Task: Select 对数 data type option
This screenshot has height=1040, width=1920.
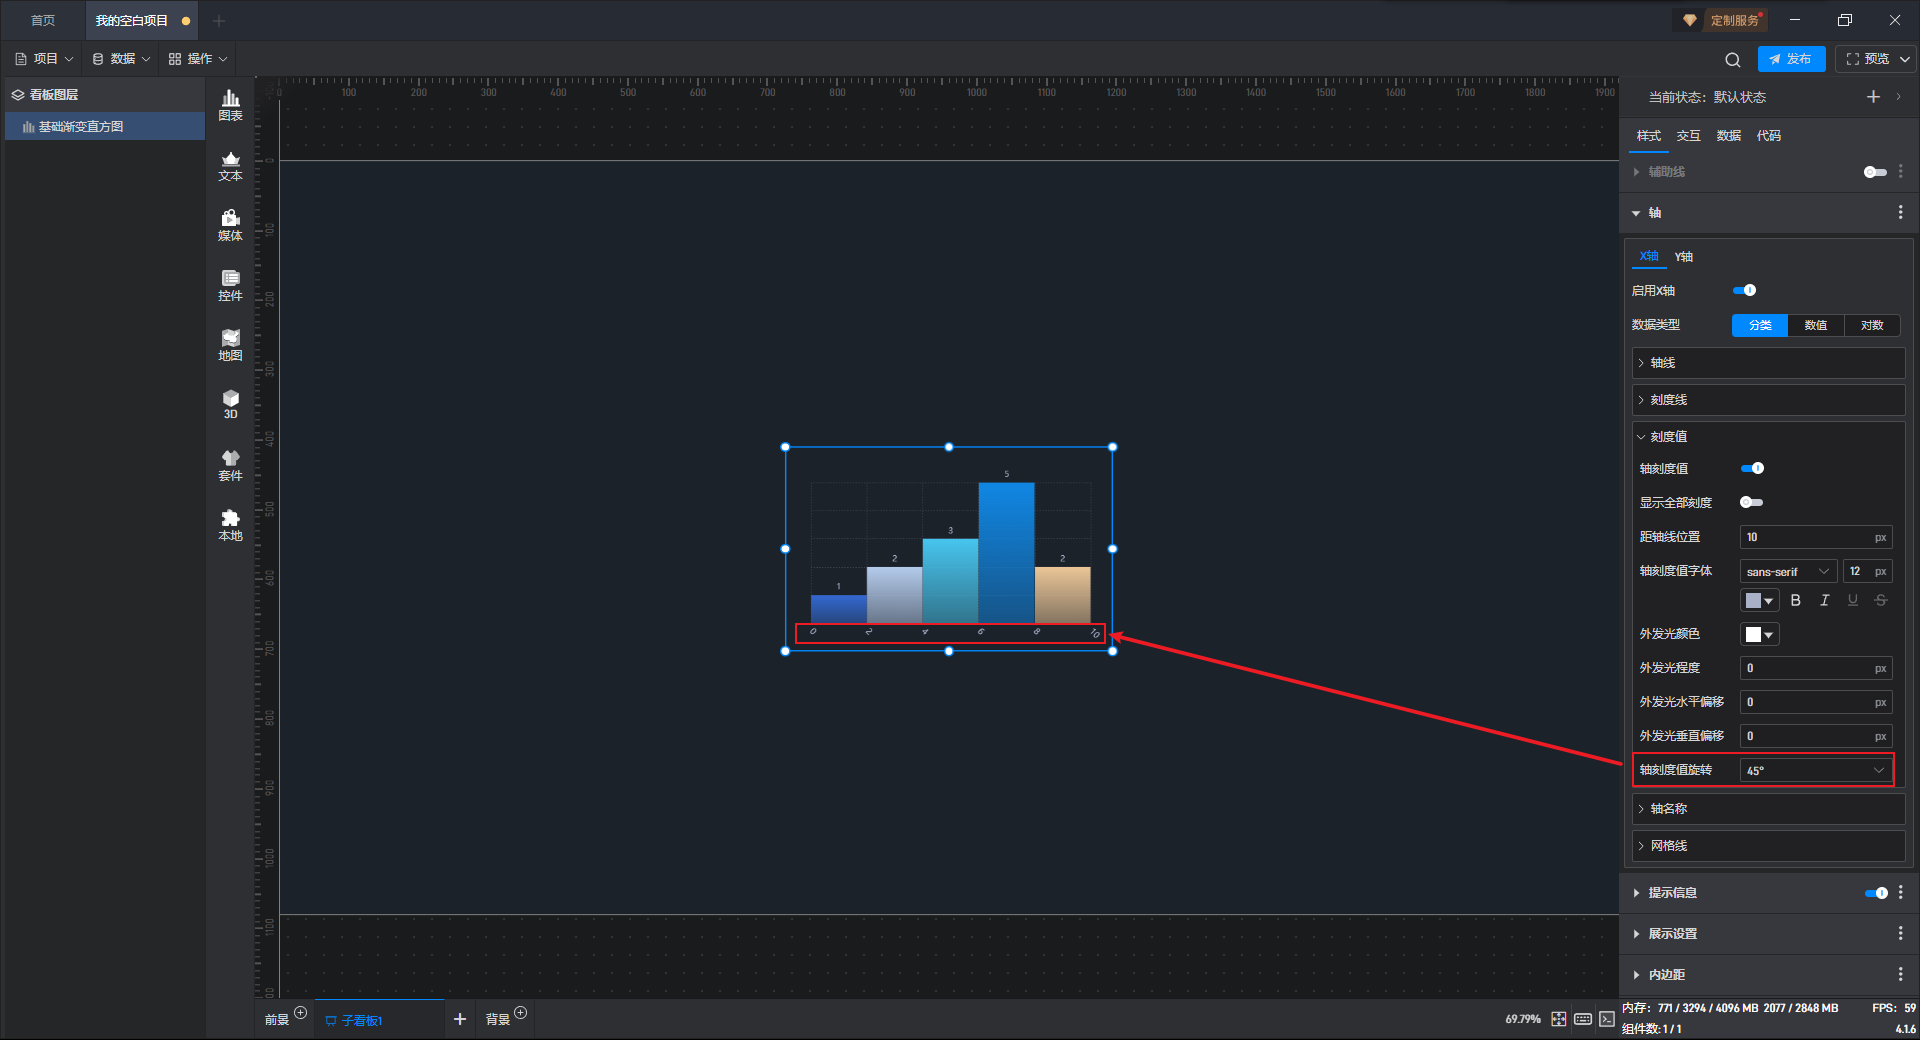Action: tap(1872, 325)
